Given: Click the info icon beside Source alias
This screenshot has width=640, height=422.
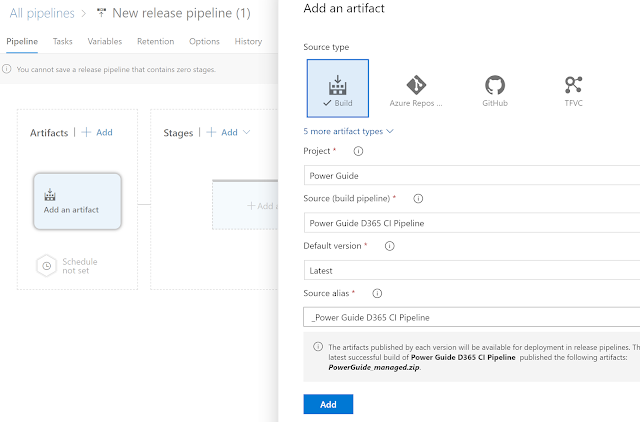Looking at the screenshot, I should [377, 294].
